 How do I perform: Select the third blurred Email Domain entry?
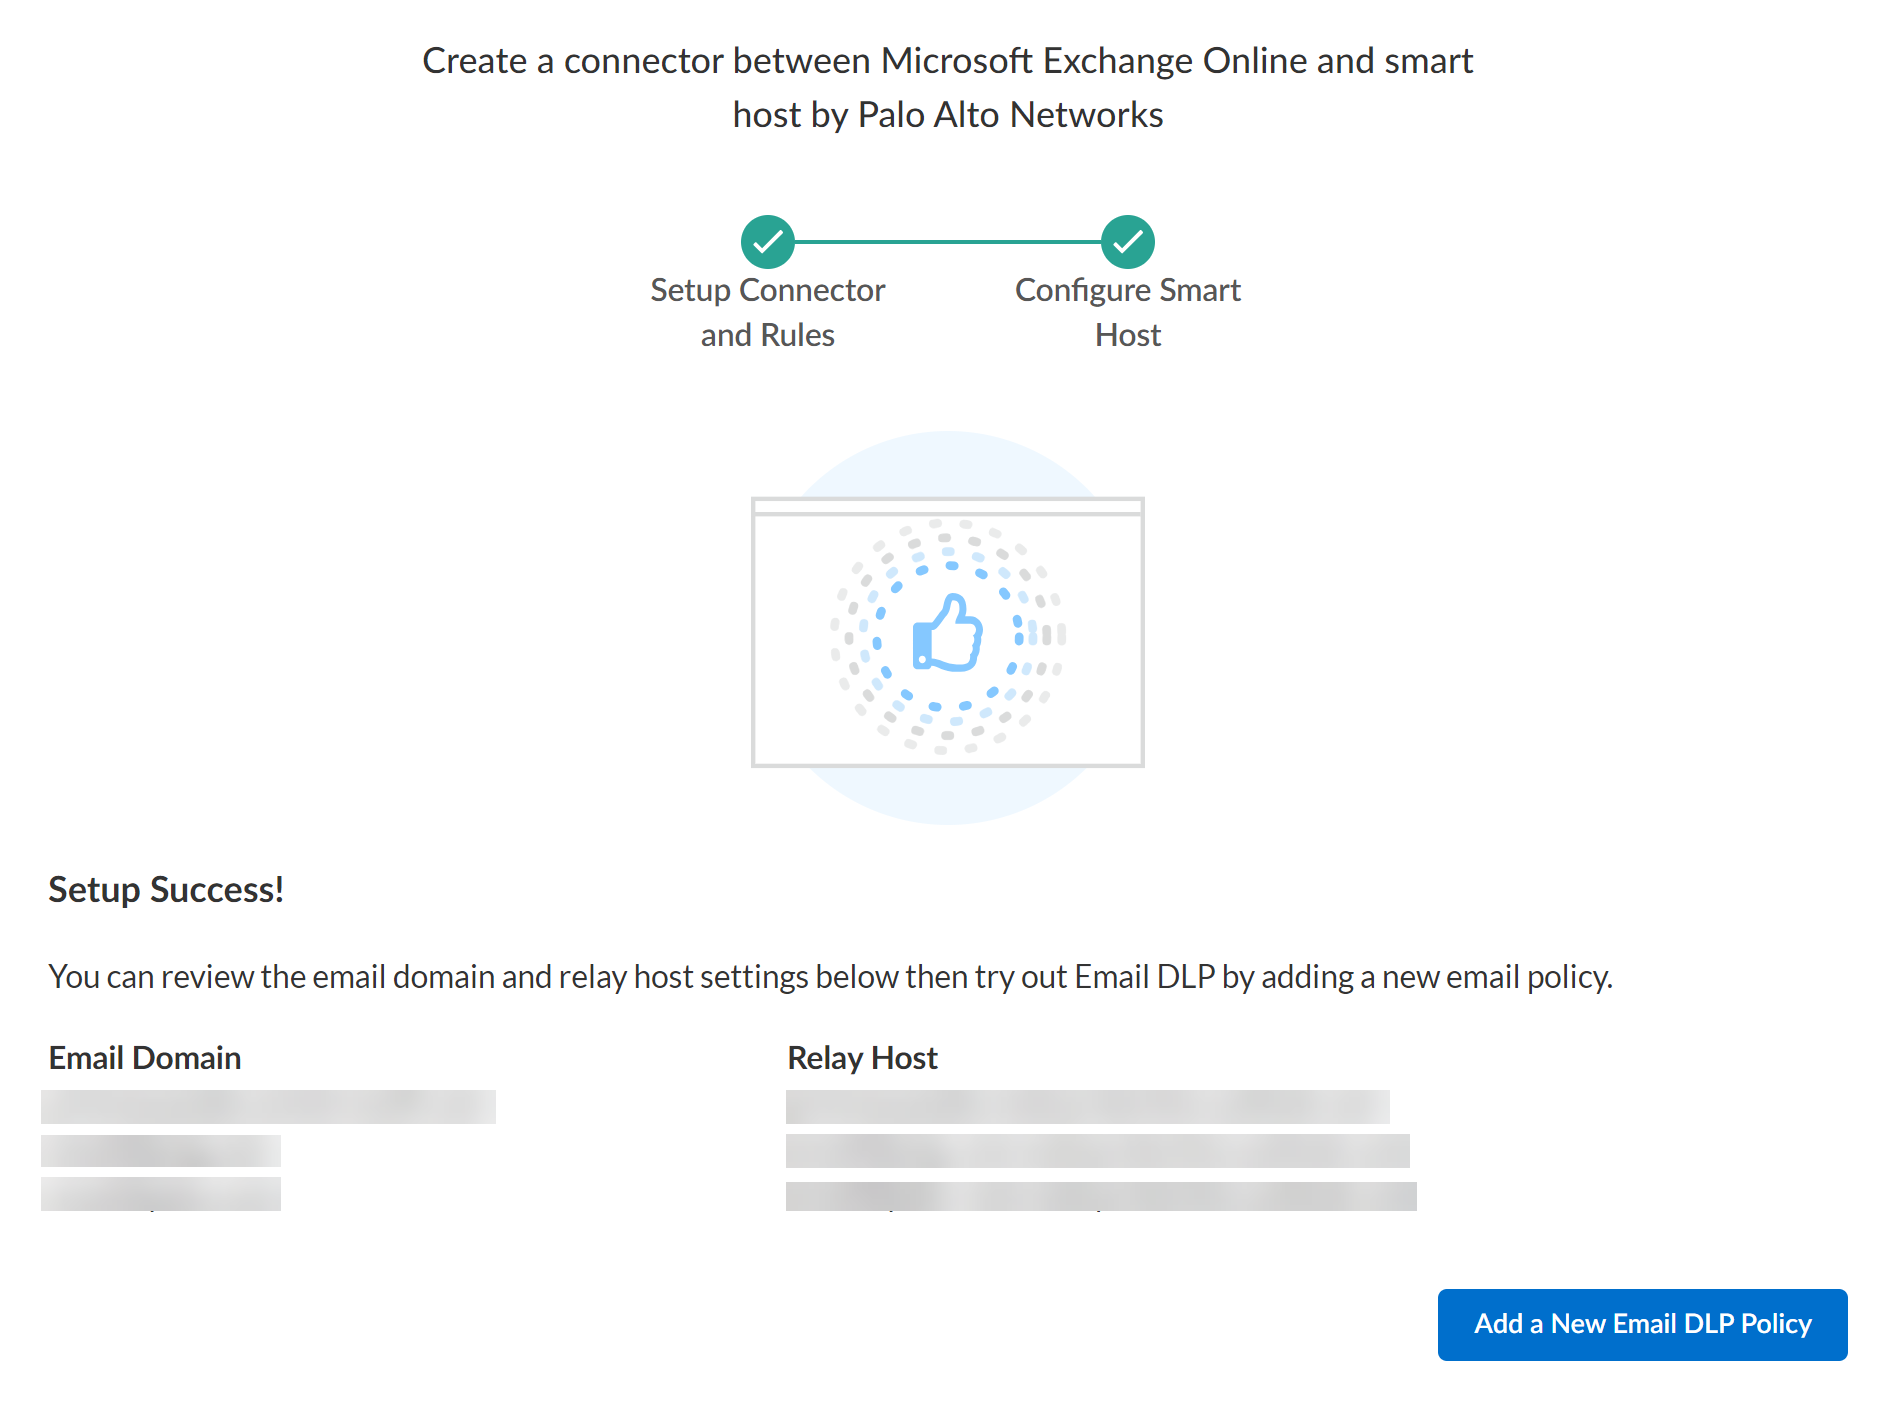pyautogui.click(x=160, y=1194)
